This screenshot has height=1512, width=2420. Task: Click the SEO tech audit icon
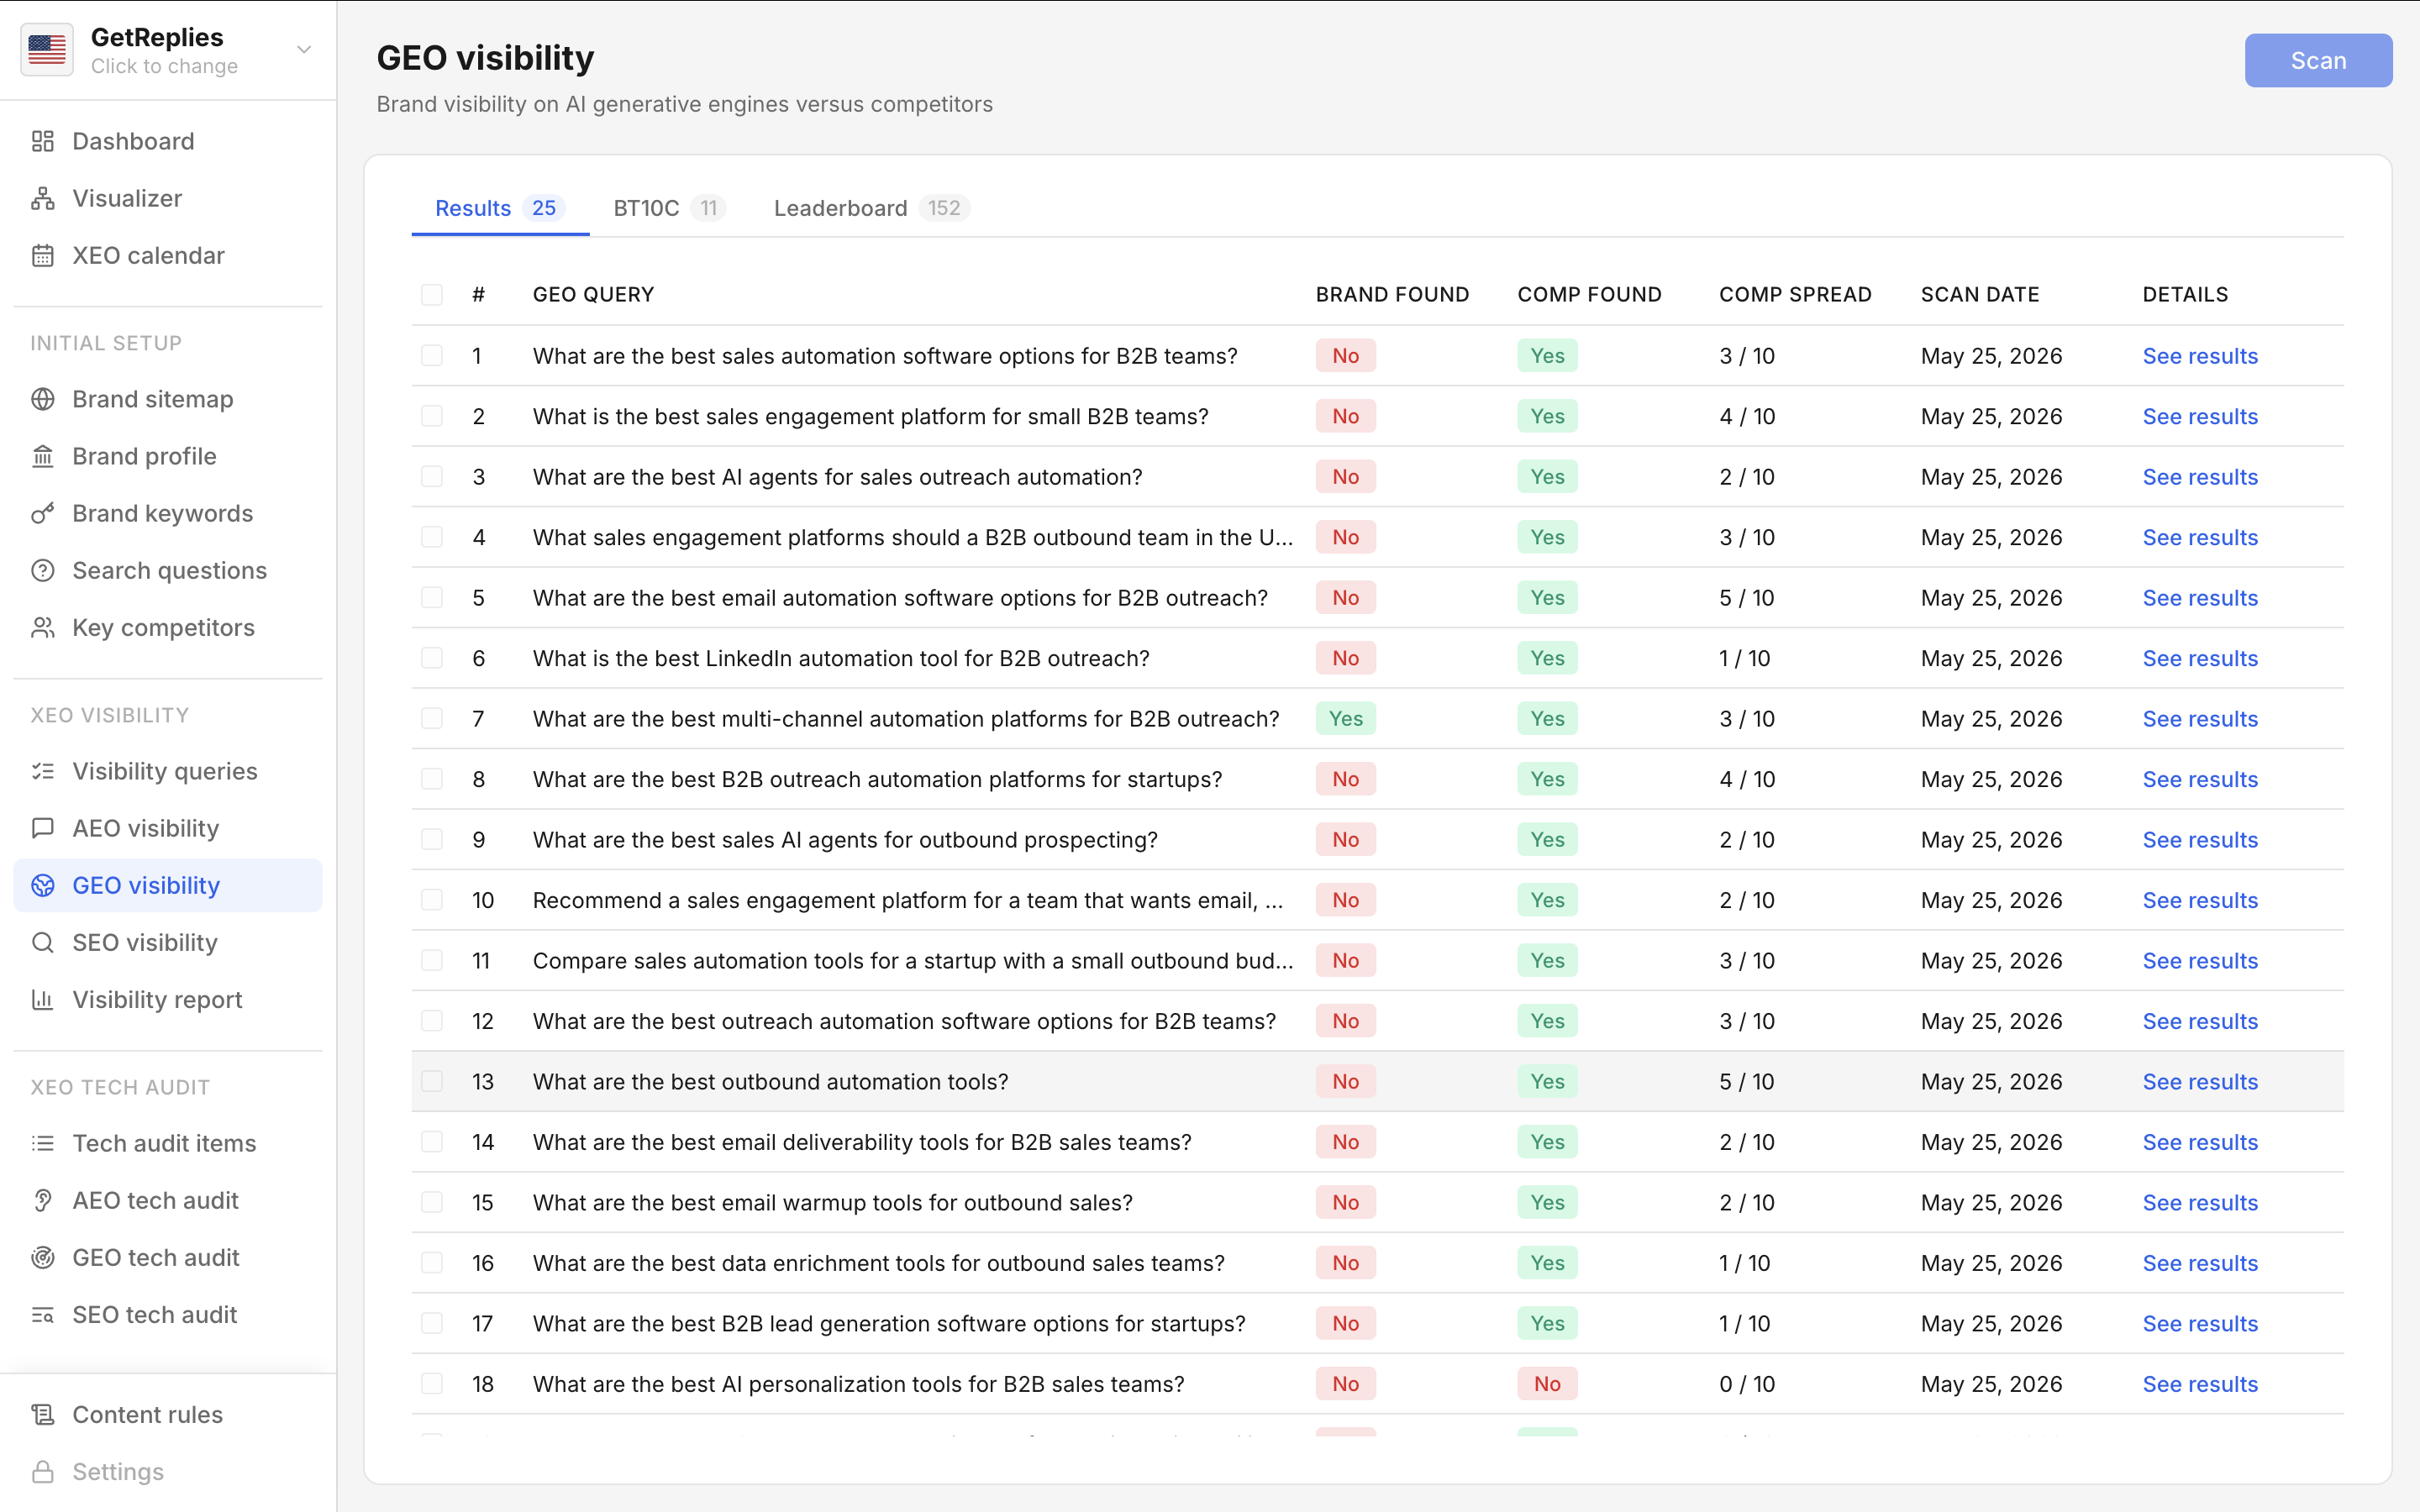point(43,1314)
